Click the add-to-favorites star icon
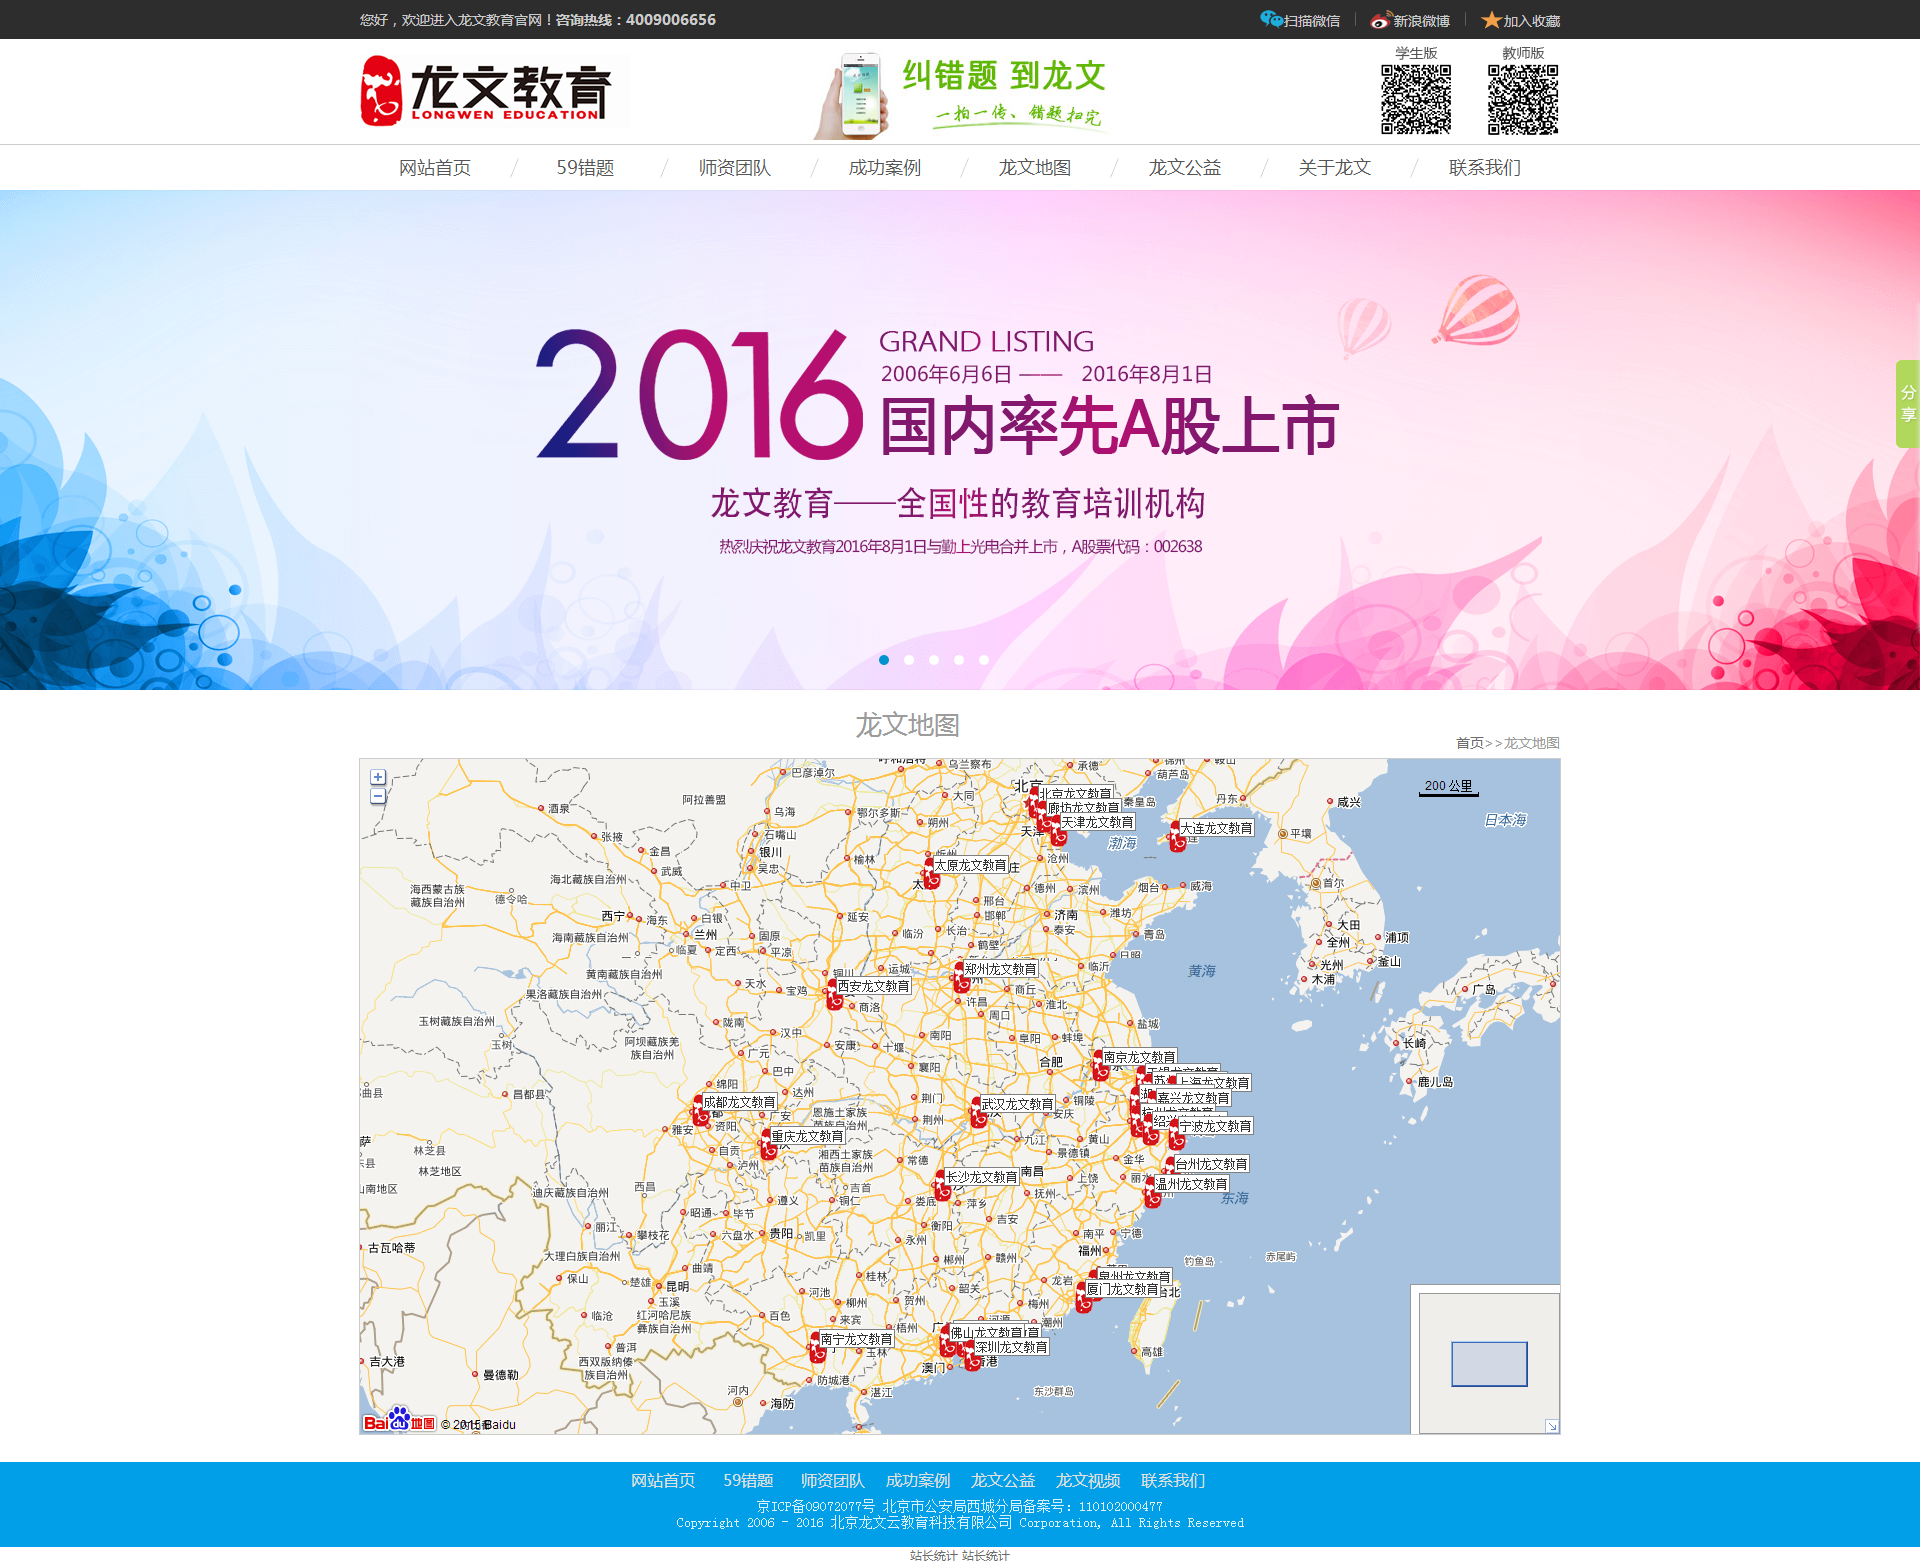This screenshot has width=1920, height=1564. [1491, 20]
